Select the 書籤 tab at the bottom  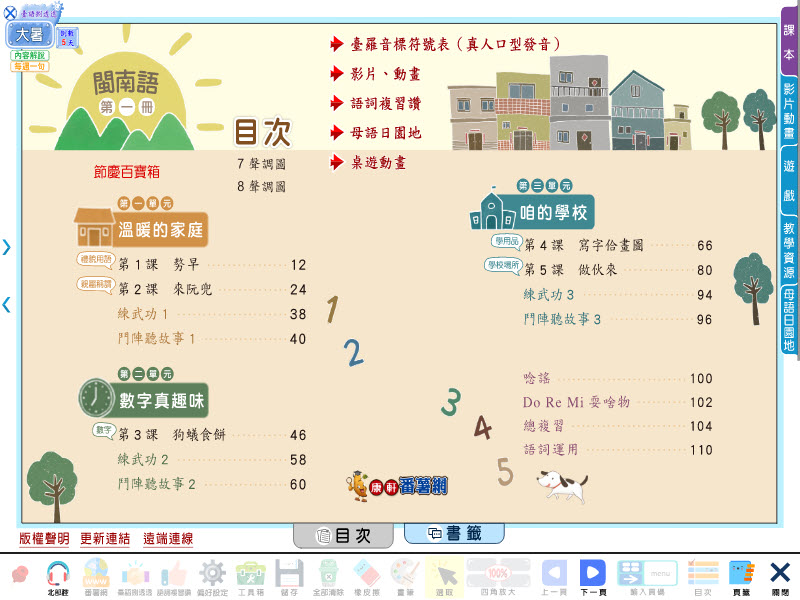[454, 534]
